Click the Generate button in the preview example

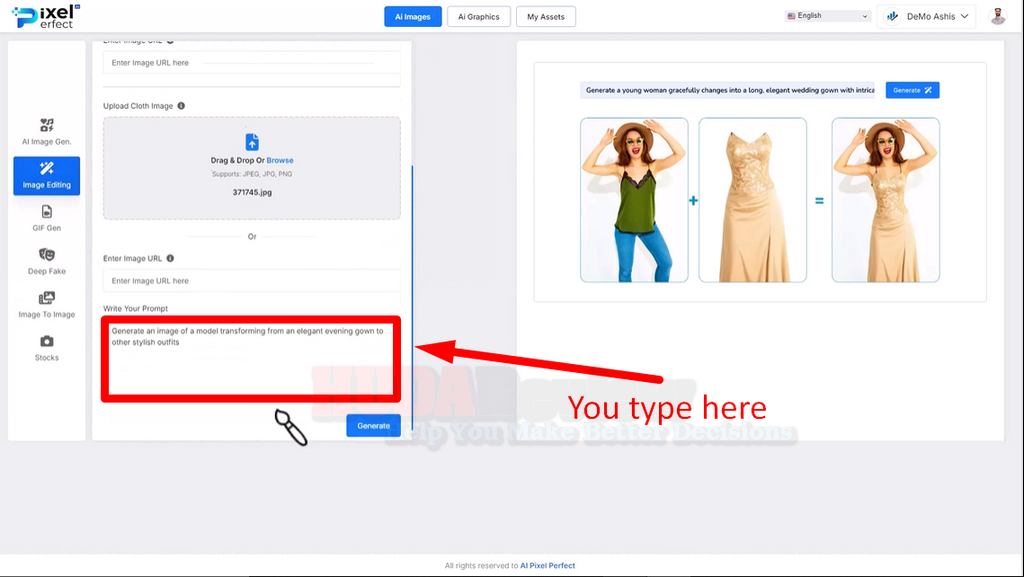(912, 90)
